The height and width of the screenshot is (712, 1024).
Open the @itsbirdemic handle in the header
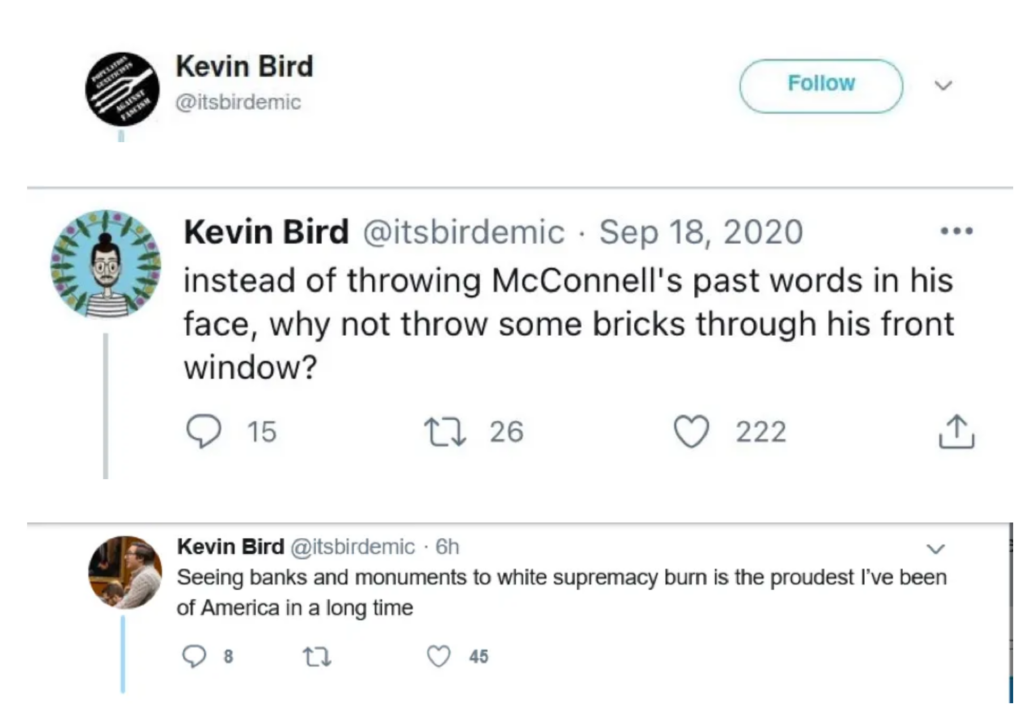tap(239, 102)
